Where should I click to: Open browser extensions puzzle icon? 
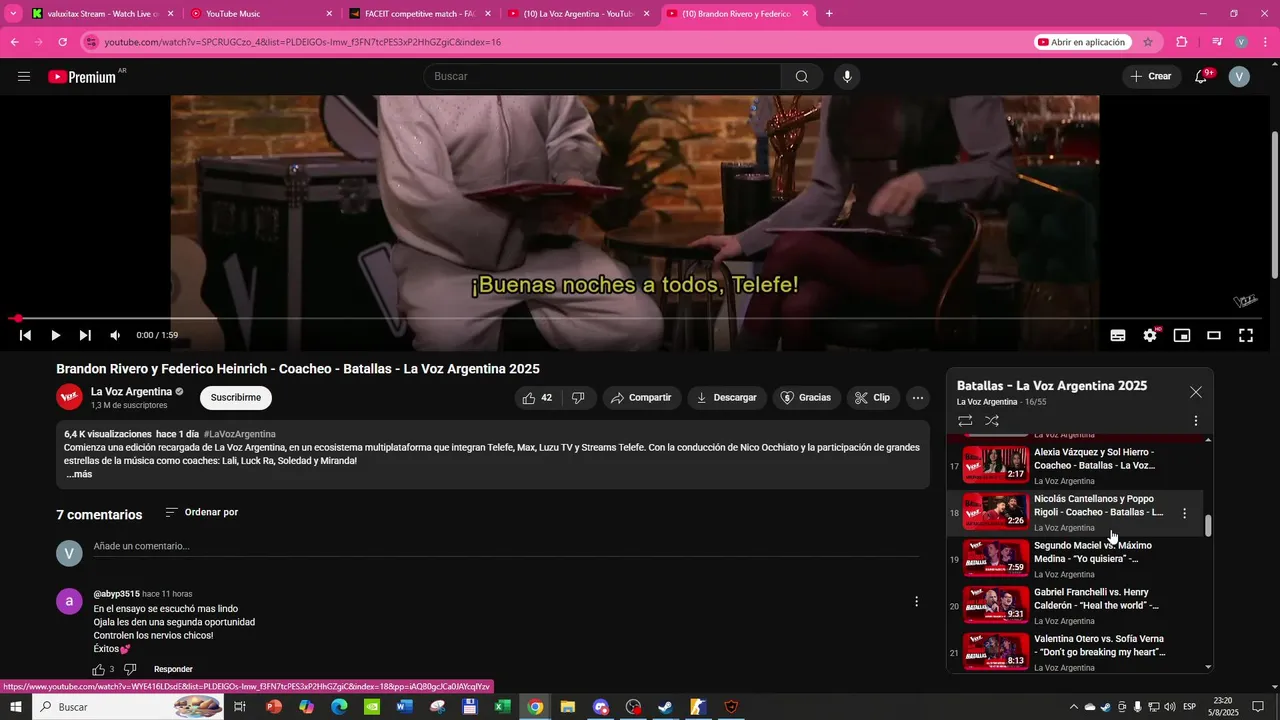[1182, 42]
